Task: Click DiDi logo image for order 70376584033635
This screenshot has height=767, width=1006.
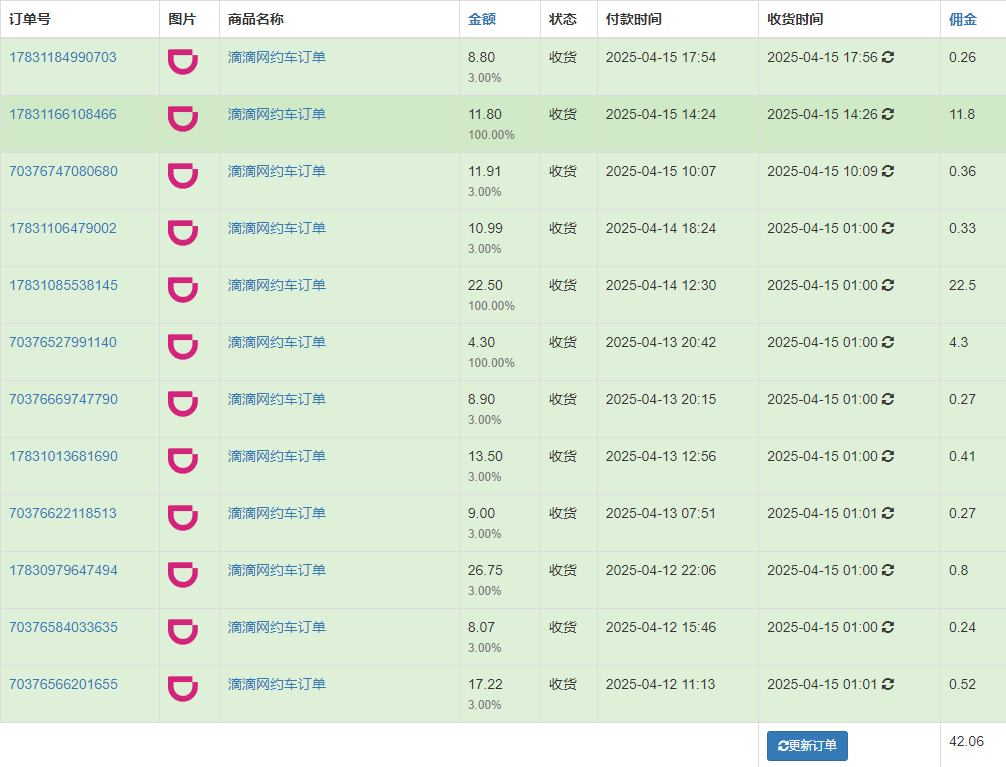Action: 183,632
